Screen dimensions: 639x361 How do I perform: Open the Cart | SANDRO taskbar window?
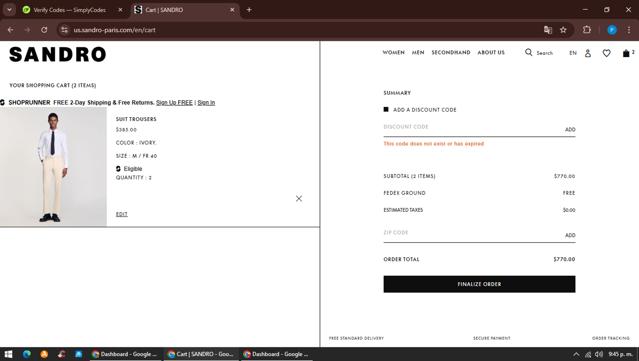click(201, 354)
